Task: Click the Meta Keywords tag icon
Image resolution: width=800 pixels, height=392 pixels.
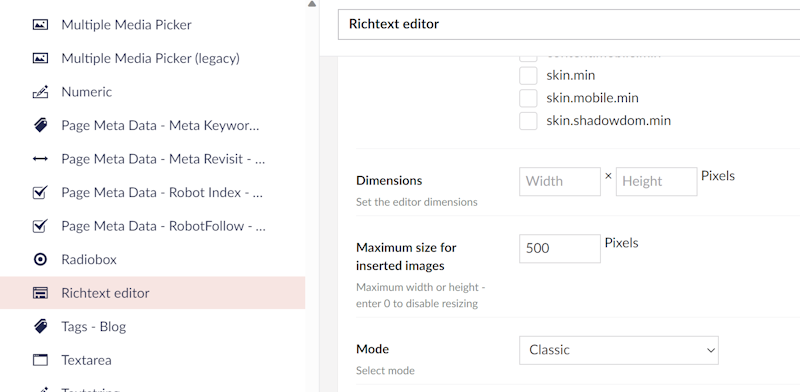Action: tap(40, 126)
